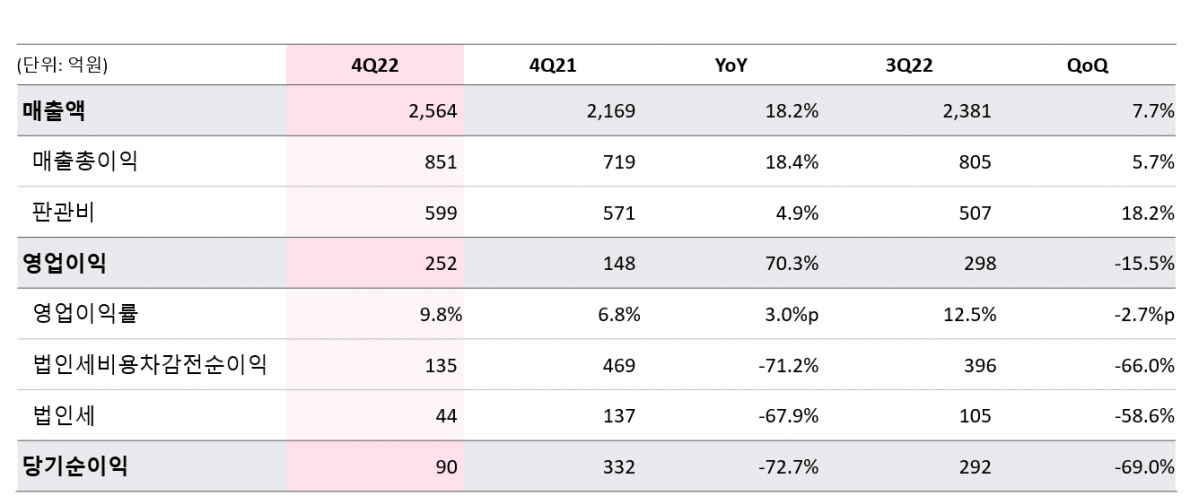Click the 단위: 억원 unit label
This screenshot has width=1199, height=496.
(62, 66)
